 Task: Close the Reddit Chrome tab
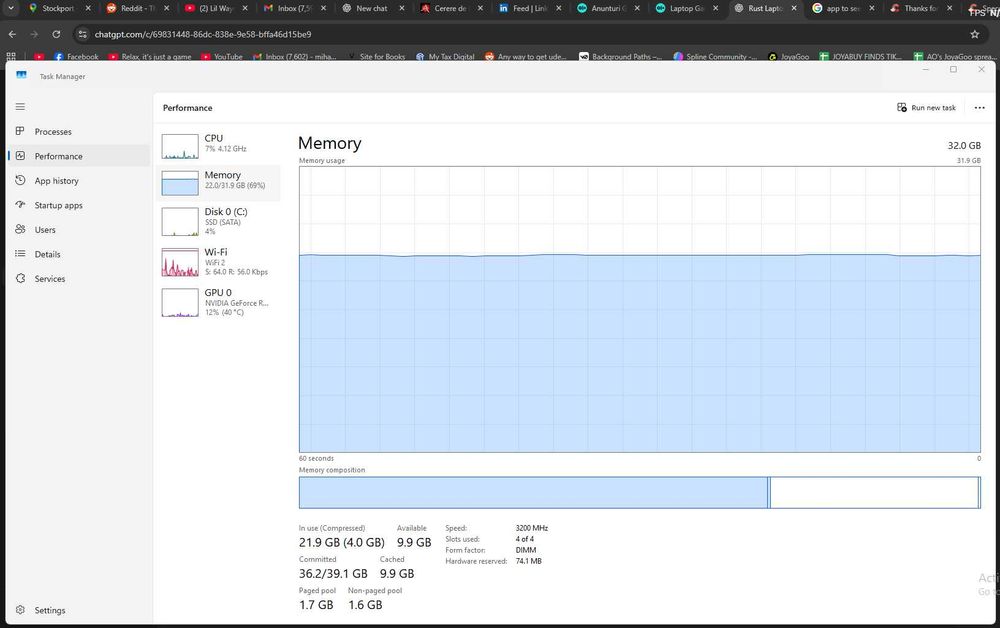click(x=166, y=8)
